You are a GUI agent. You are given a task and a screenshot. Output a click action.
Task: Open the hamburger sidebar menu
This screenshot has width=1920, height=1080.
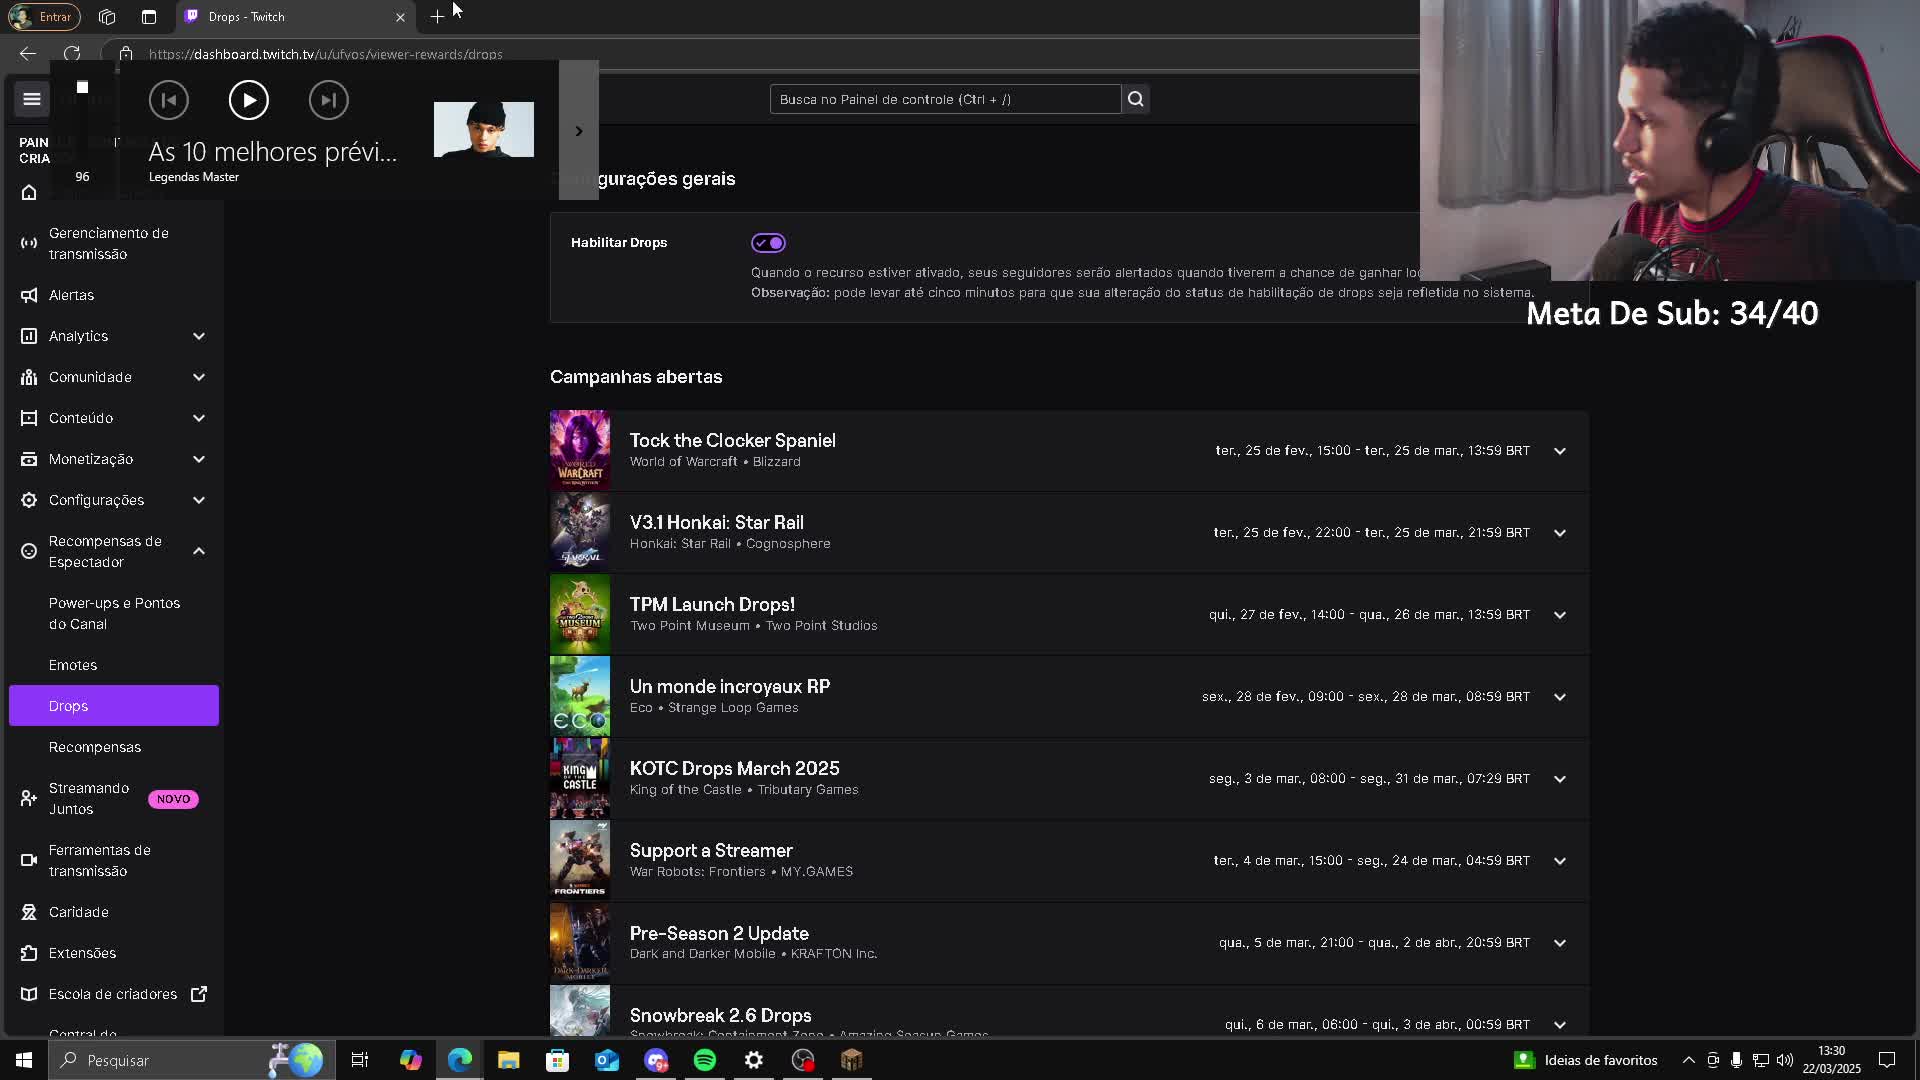point(32,98)
